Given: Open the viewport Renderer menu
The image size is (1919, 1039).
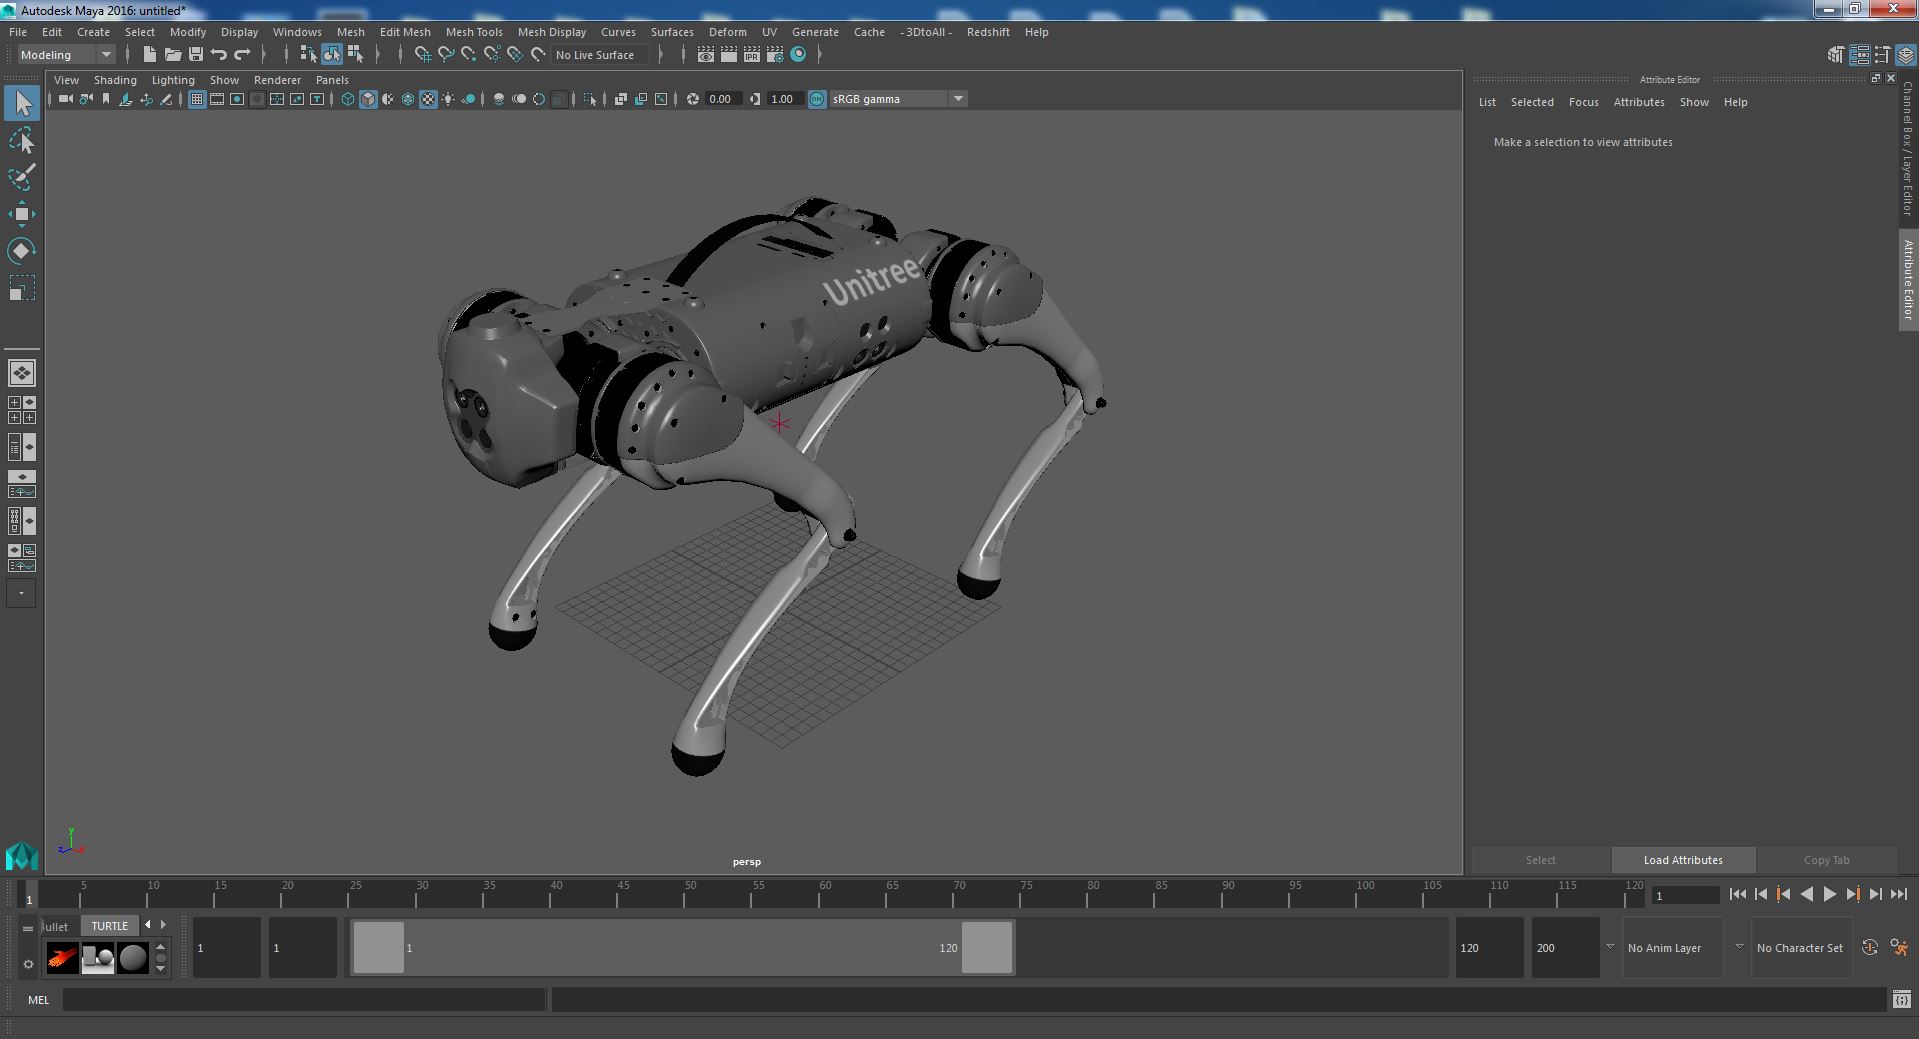Looking at the screenshot, I should pos(277,80).
